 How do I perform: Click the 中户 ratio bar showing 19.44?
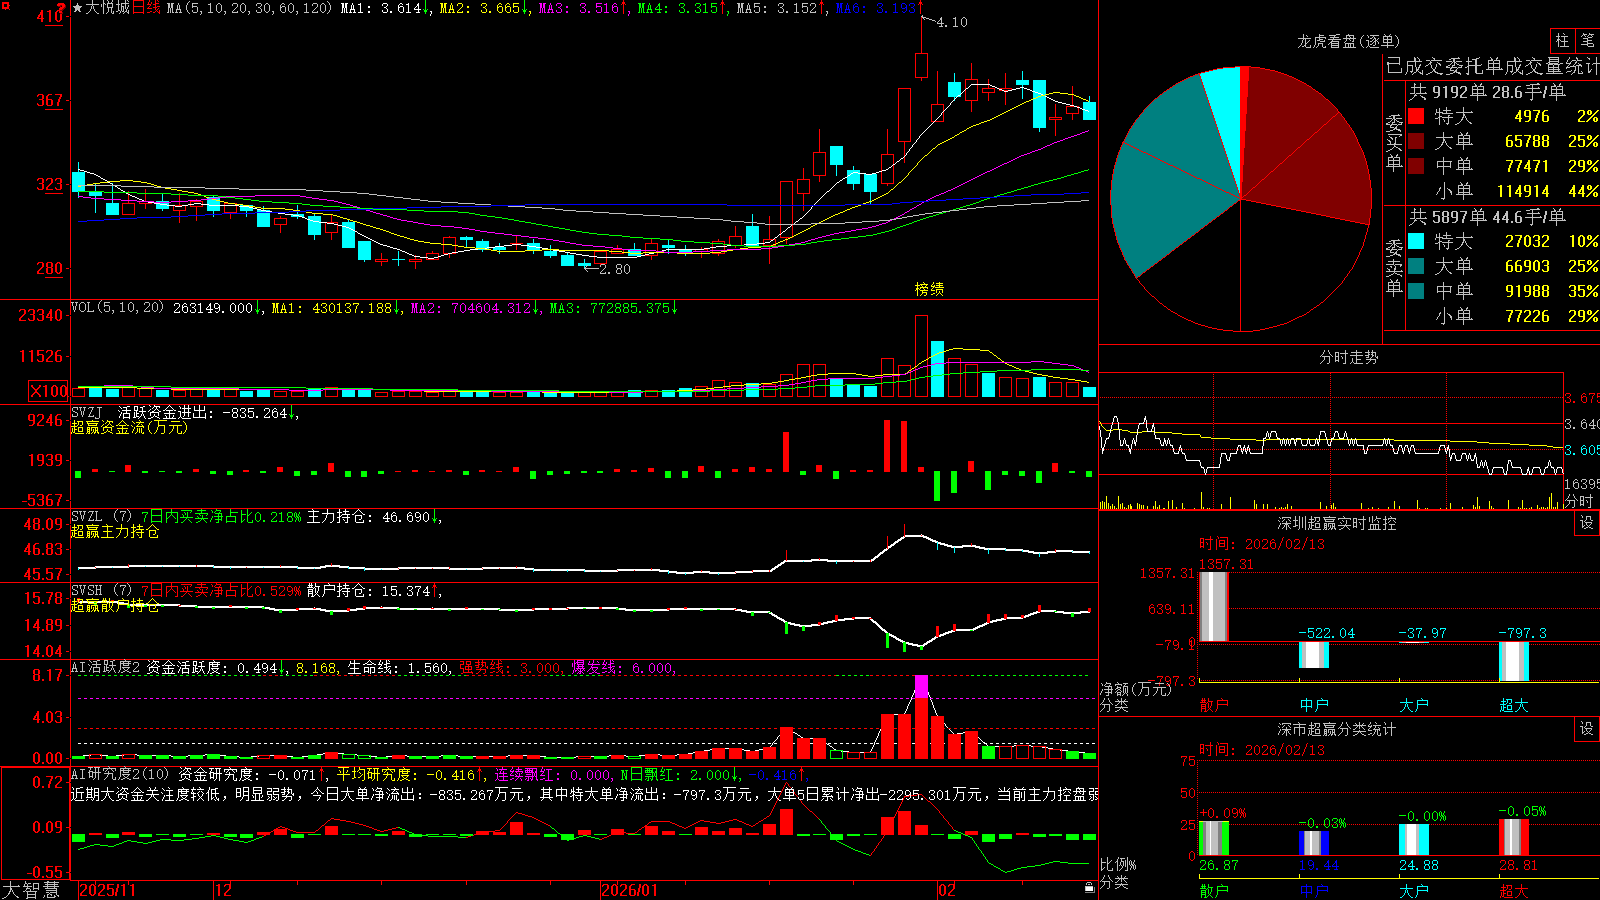[x=1314, y=843]
